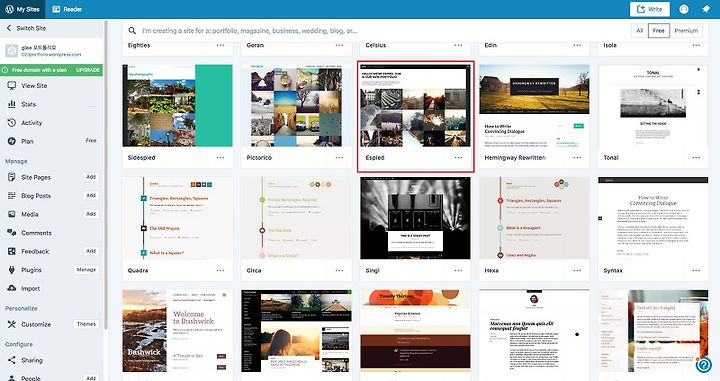Open the Singl theme preview
Screen dimensions: 720x381
pyautogui.click(x=415, y=218)
